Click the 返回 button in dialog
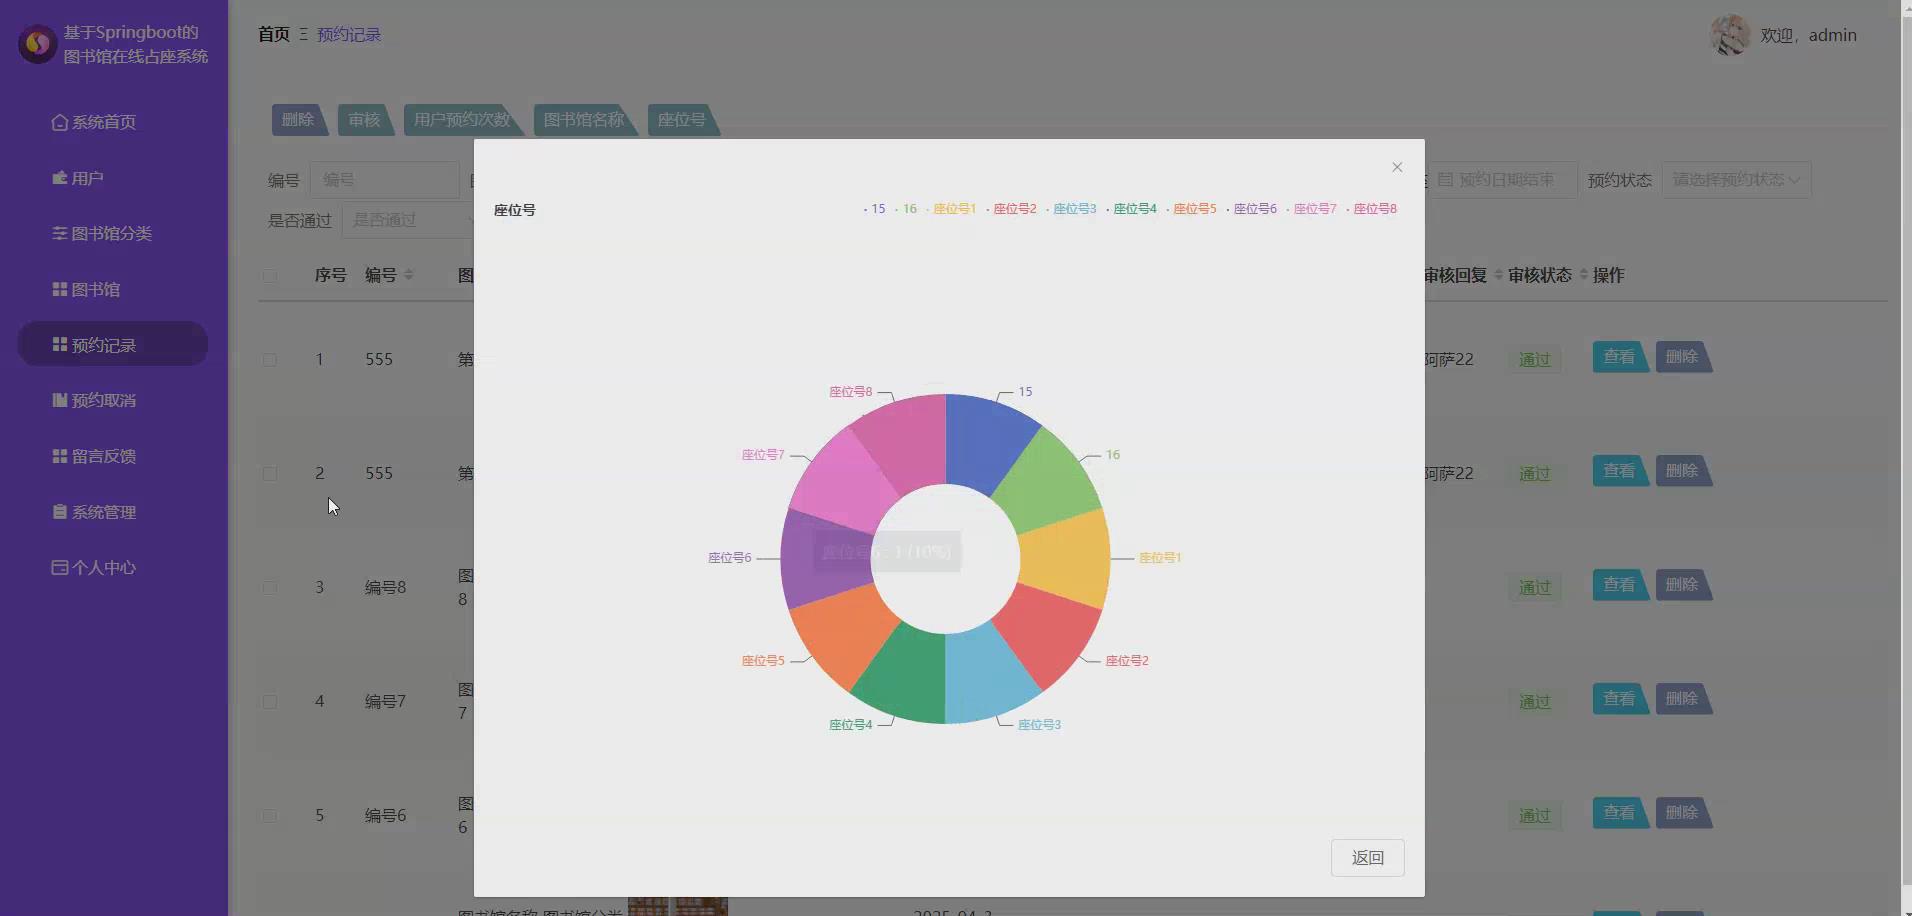 tap(1367, 858)
